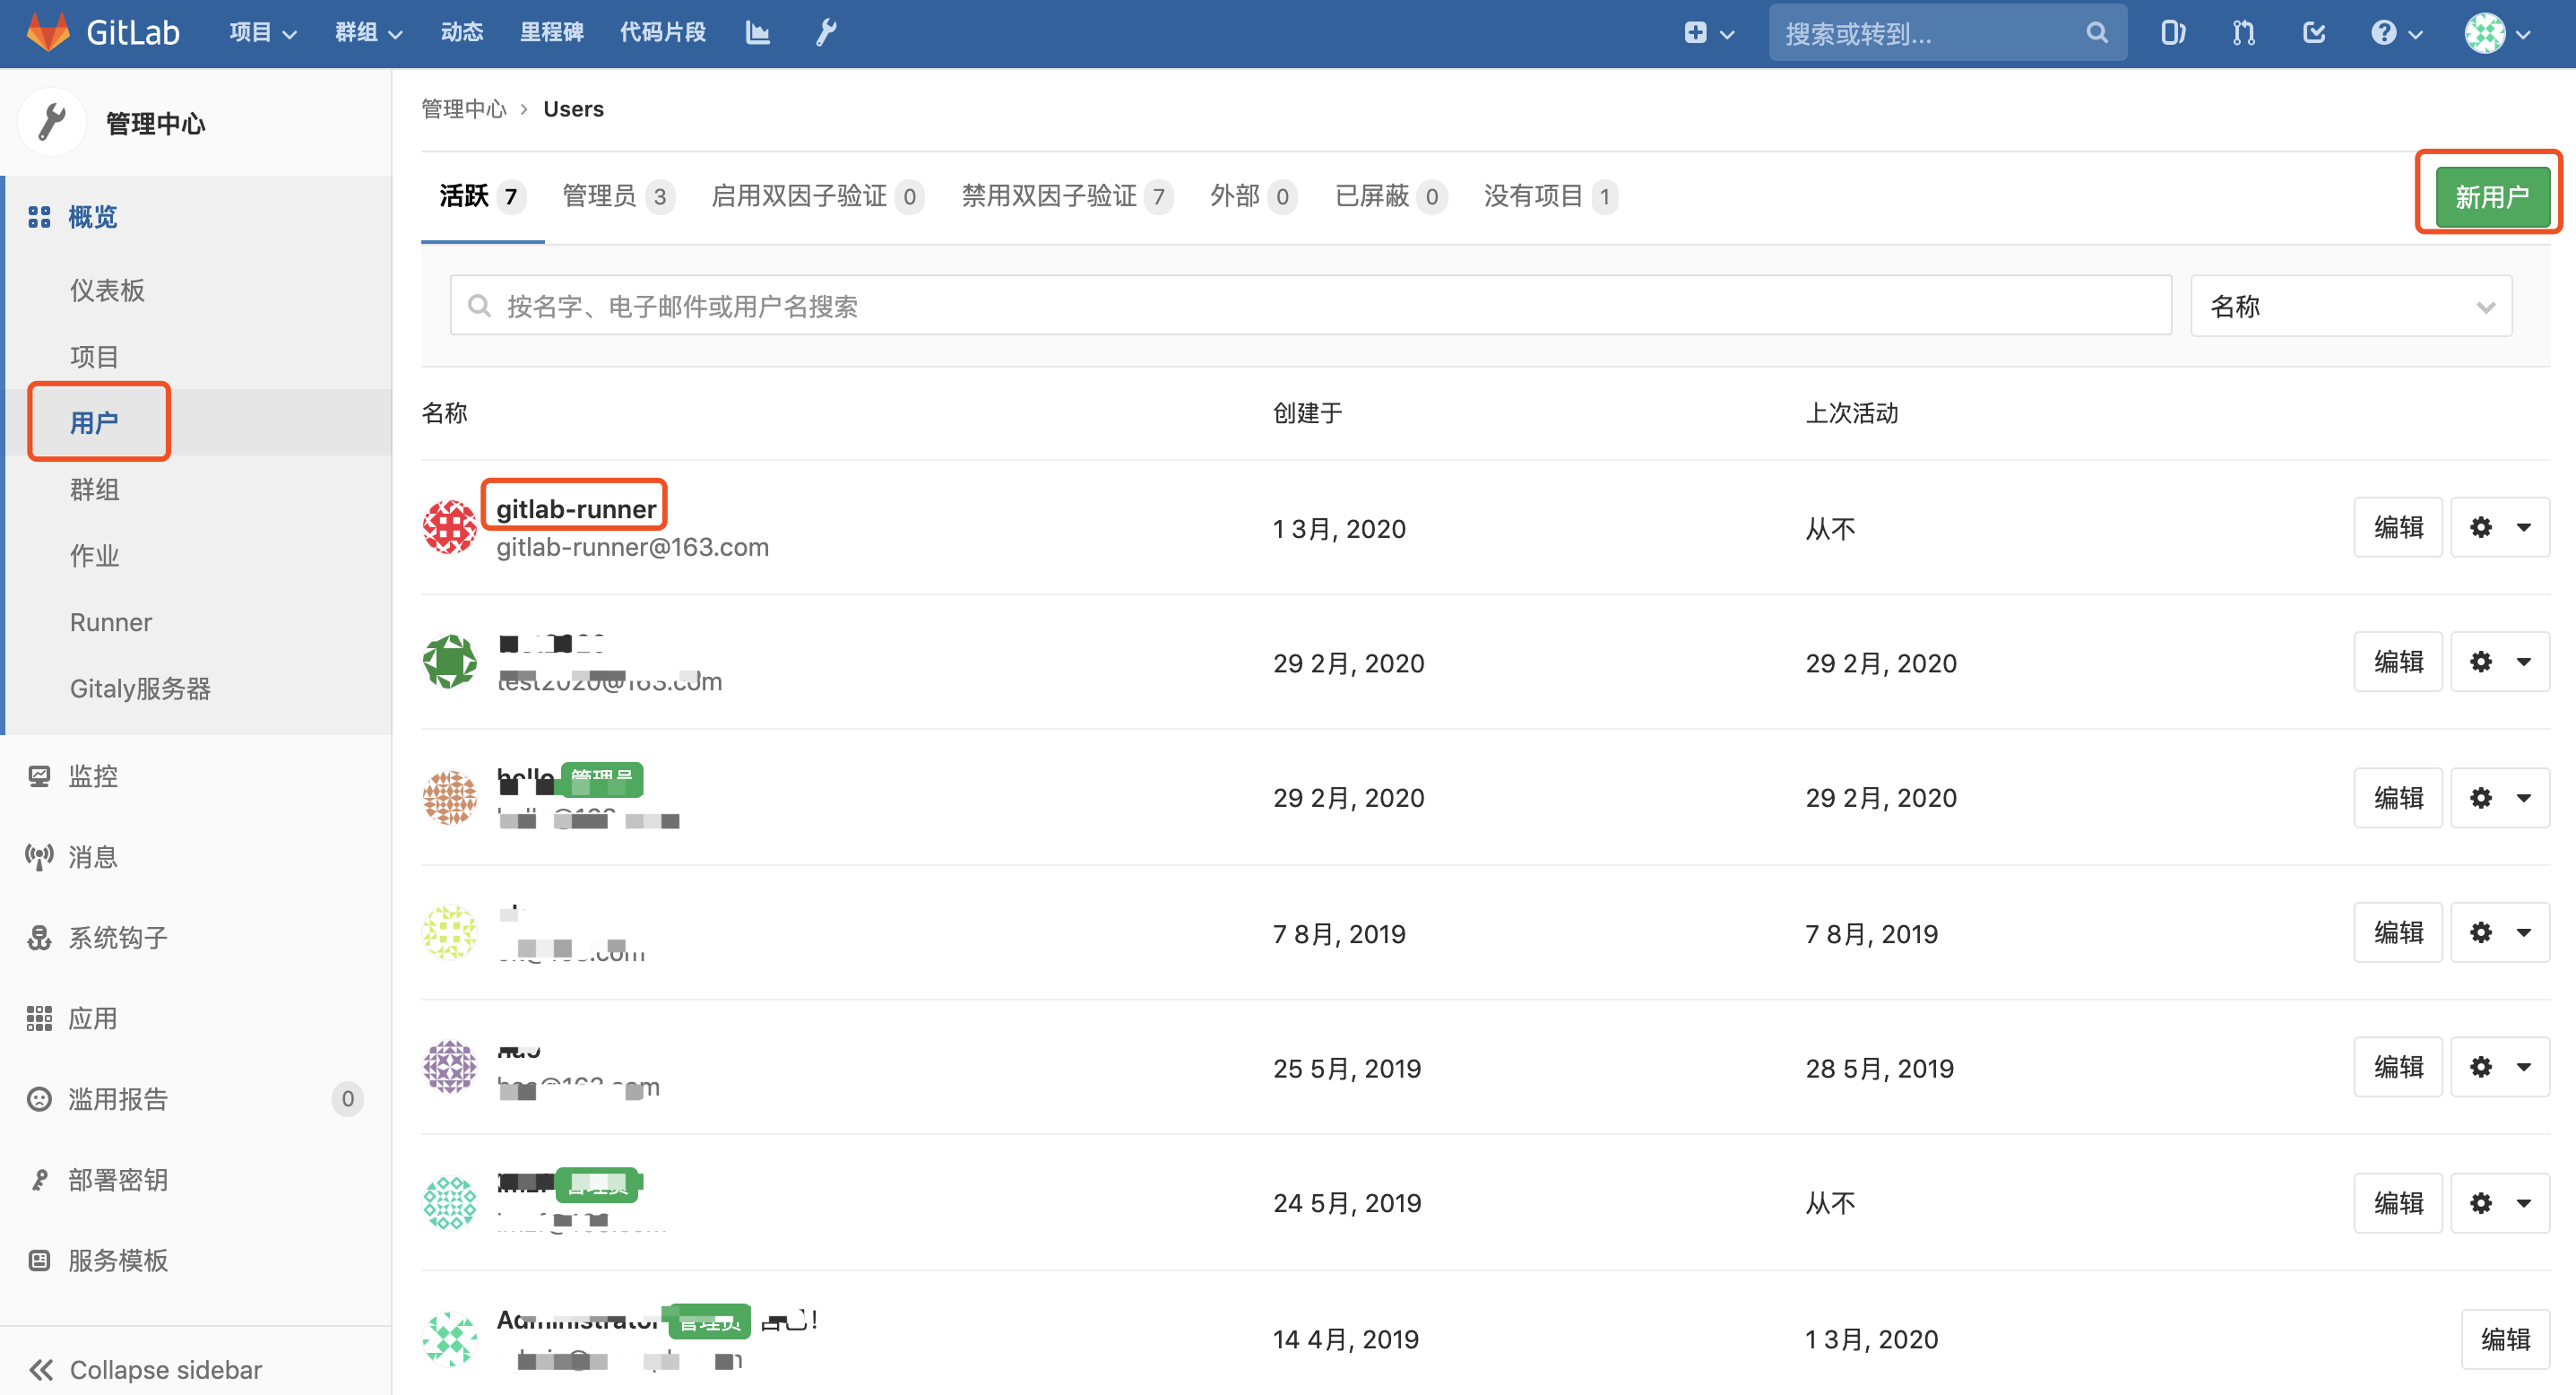Expand the 名称 sort order dropdown
Viewport: 2576px width, 1395px height.
pos(2350,306)
